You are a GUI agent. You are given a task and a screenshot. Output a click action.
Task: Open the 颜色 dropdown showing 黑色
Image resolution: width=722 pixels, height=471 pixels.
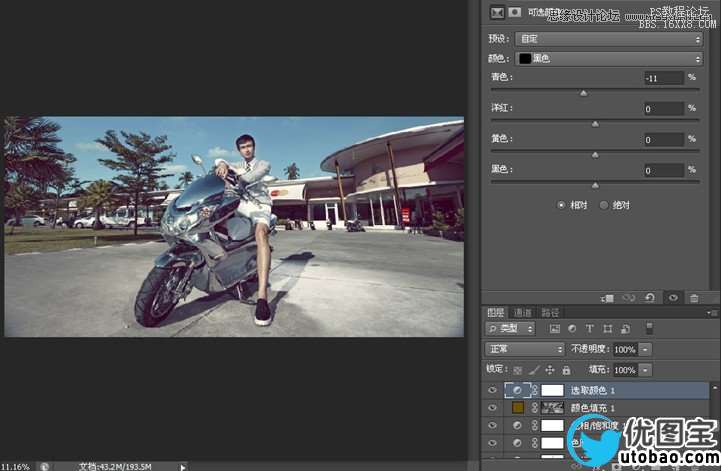[609, 58]
